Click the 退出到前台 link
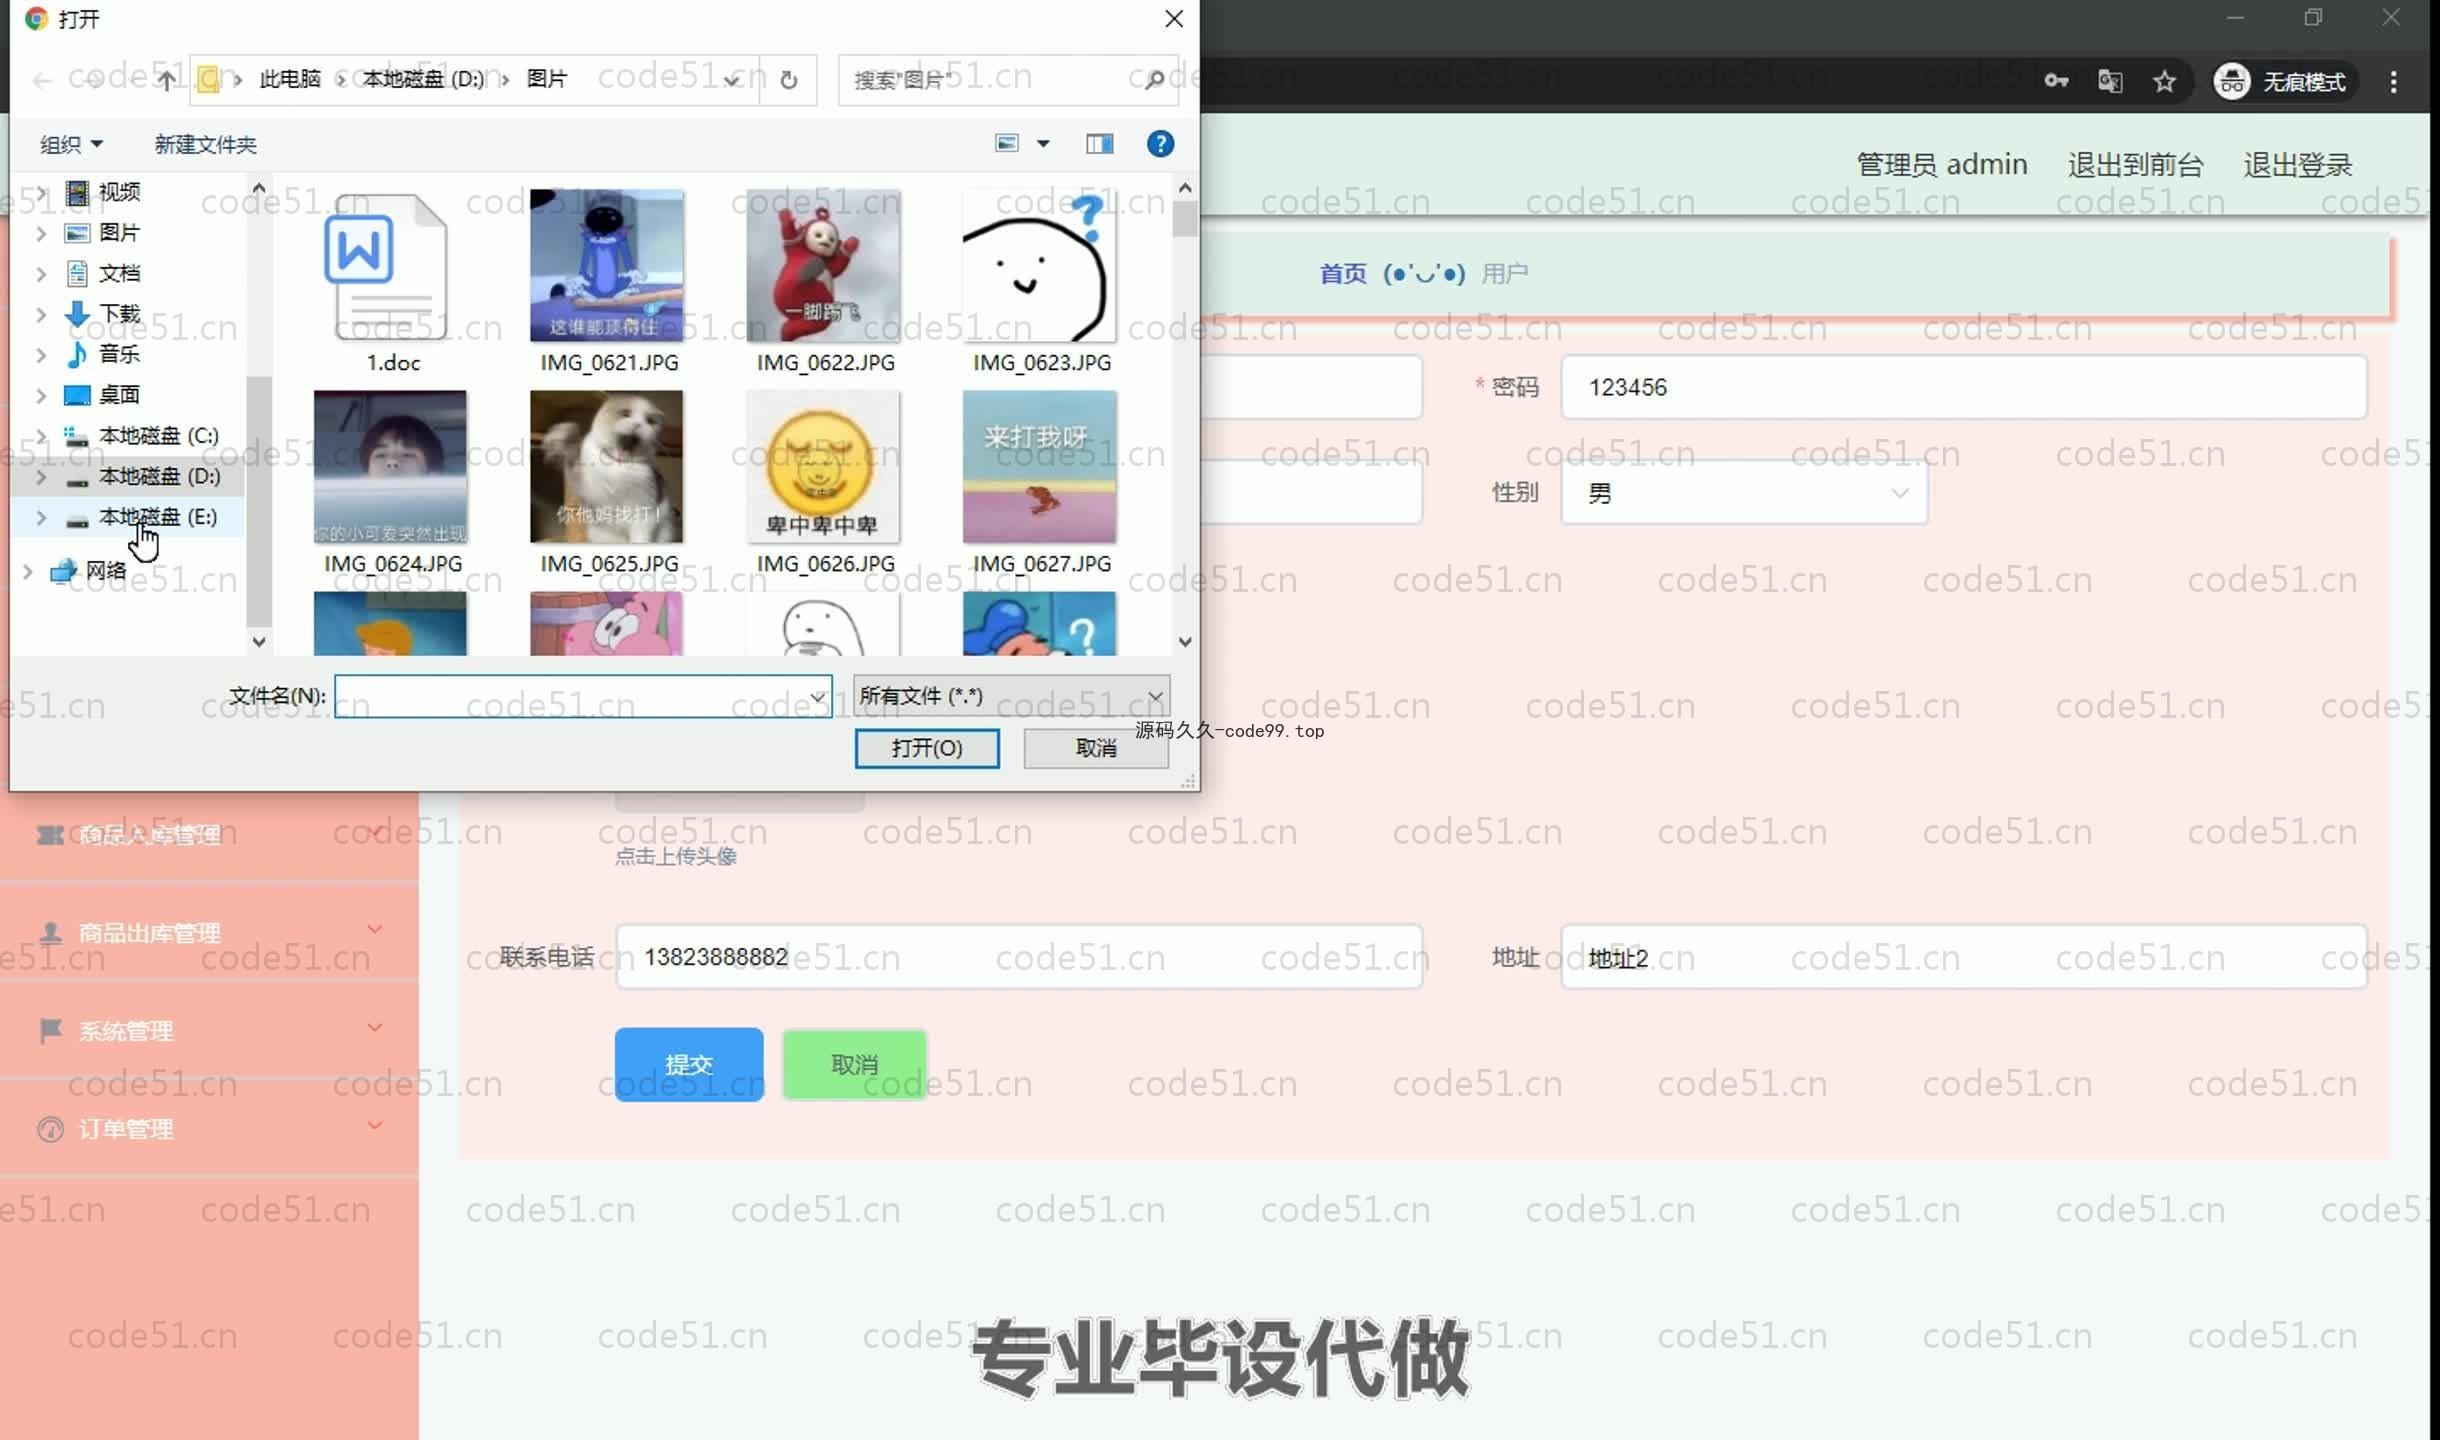Viewport: 2440px width, 1440px height. click(x=2135, y=165)
